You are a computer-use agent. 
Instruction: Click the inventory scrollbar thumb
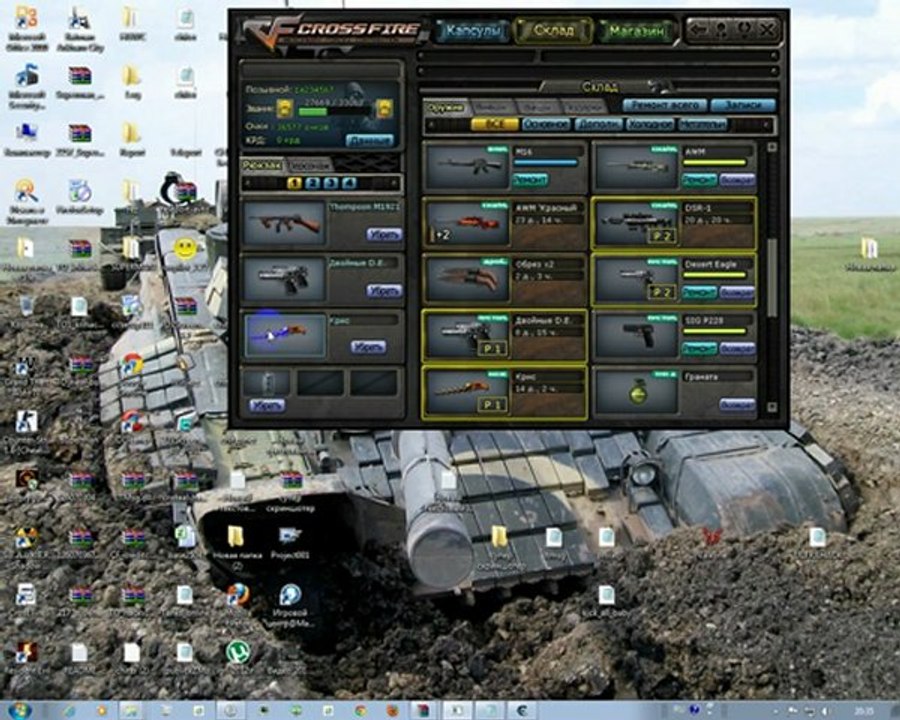771,278
